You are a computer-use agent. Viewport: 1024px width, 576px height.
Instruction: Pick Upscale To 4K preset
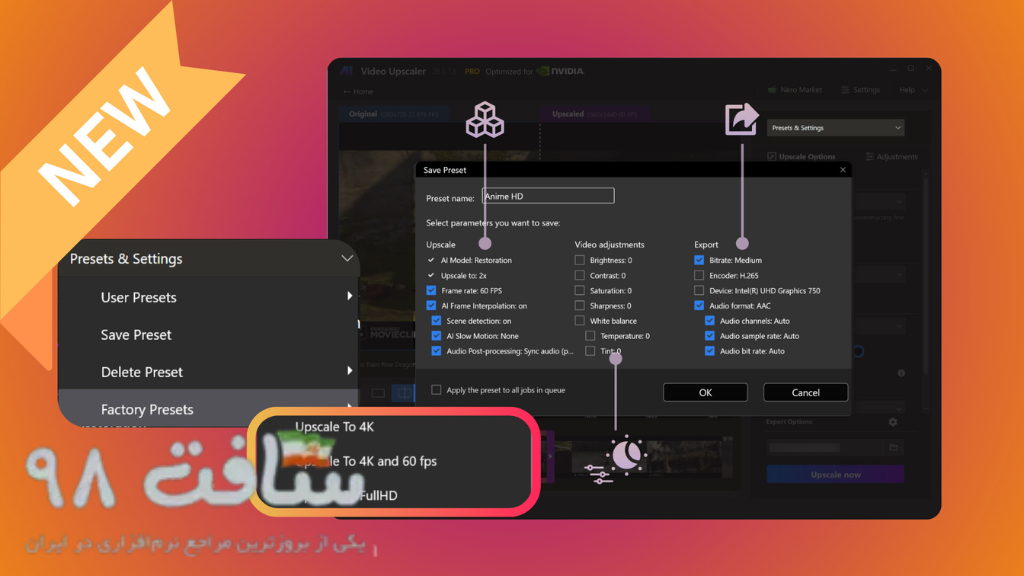[334, 426]
